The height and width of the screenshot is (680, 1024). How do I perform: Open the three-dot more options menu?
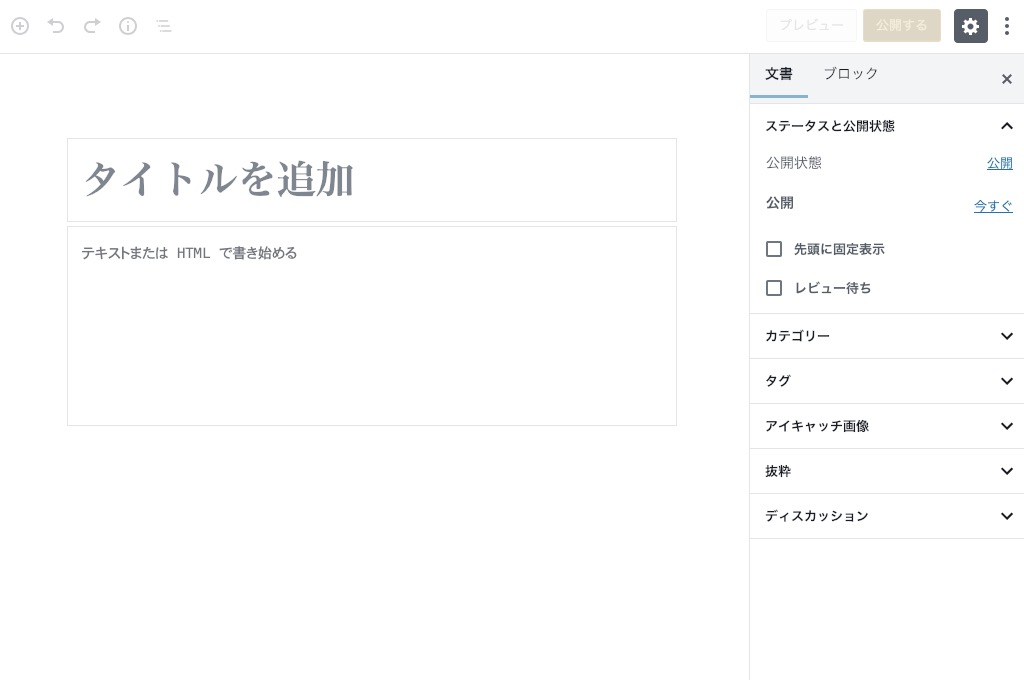[1007, 26]
